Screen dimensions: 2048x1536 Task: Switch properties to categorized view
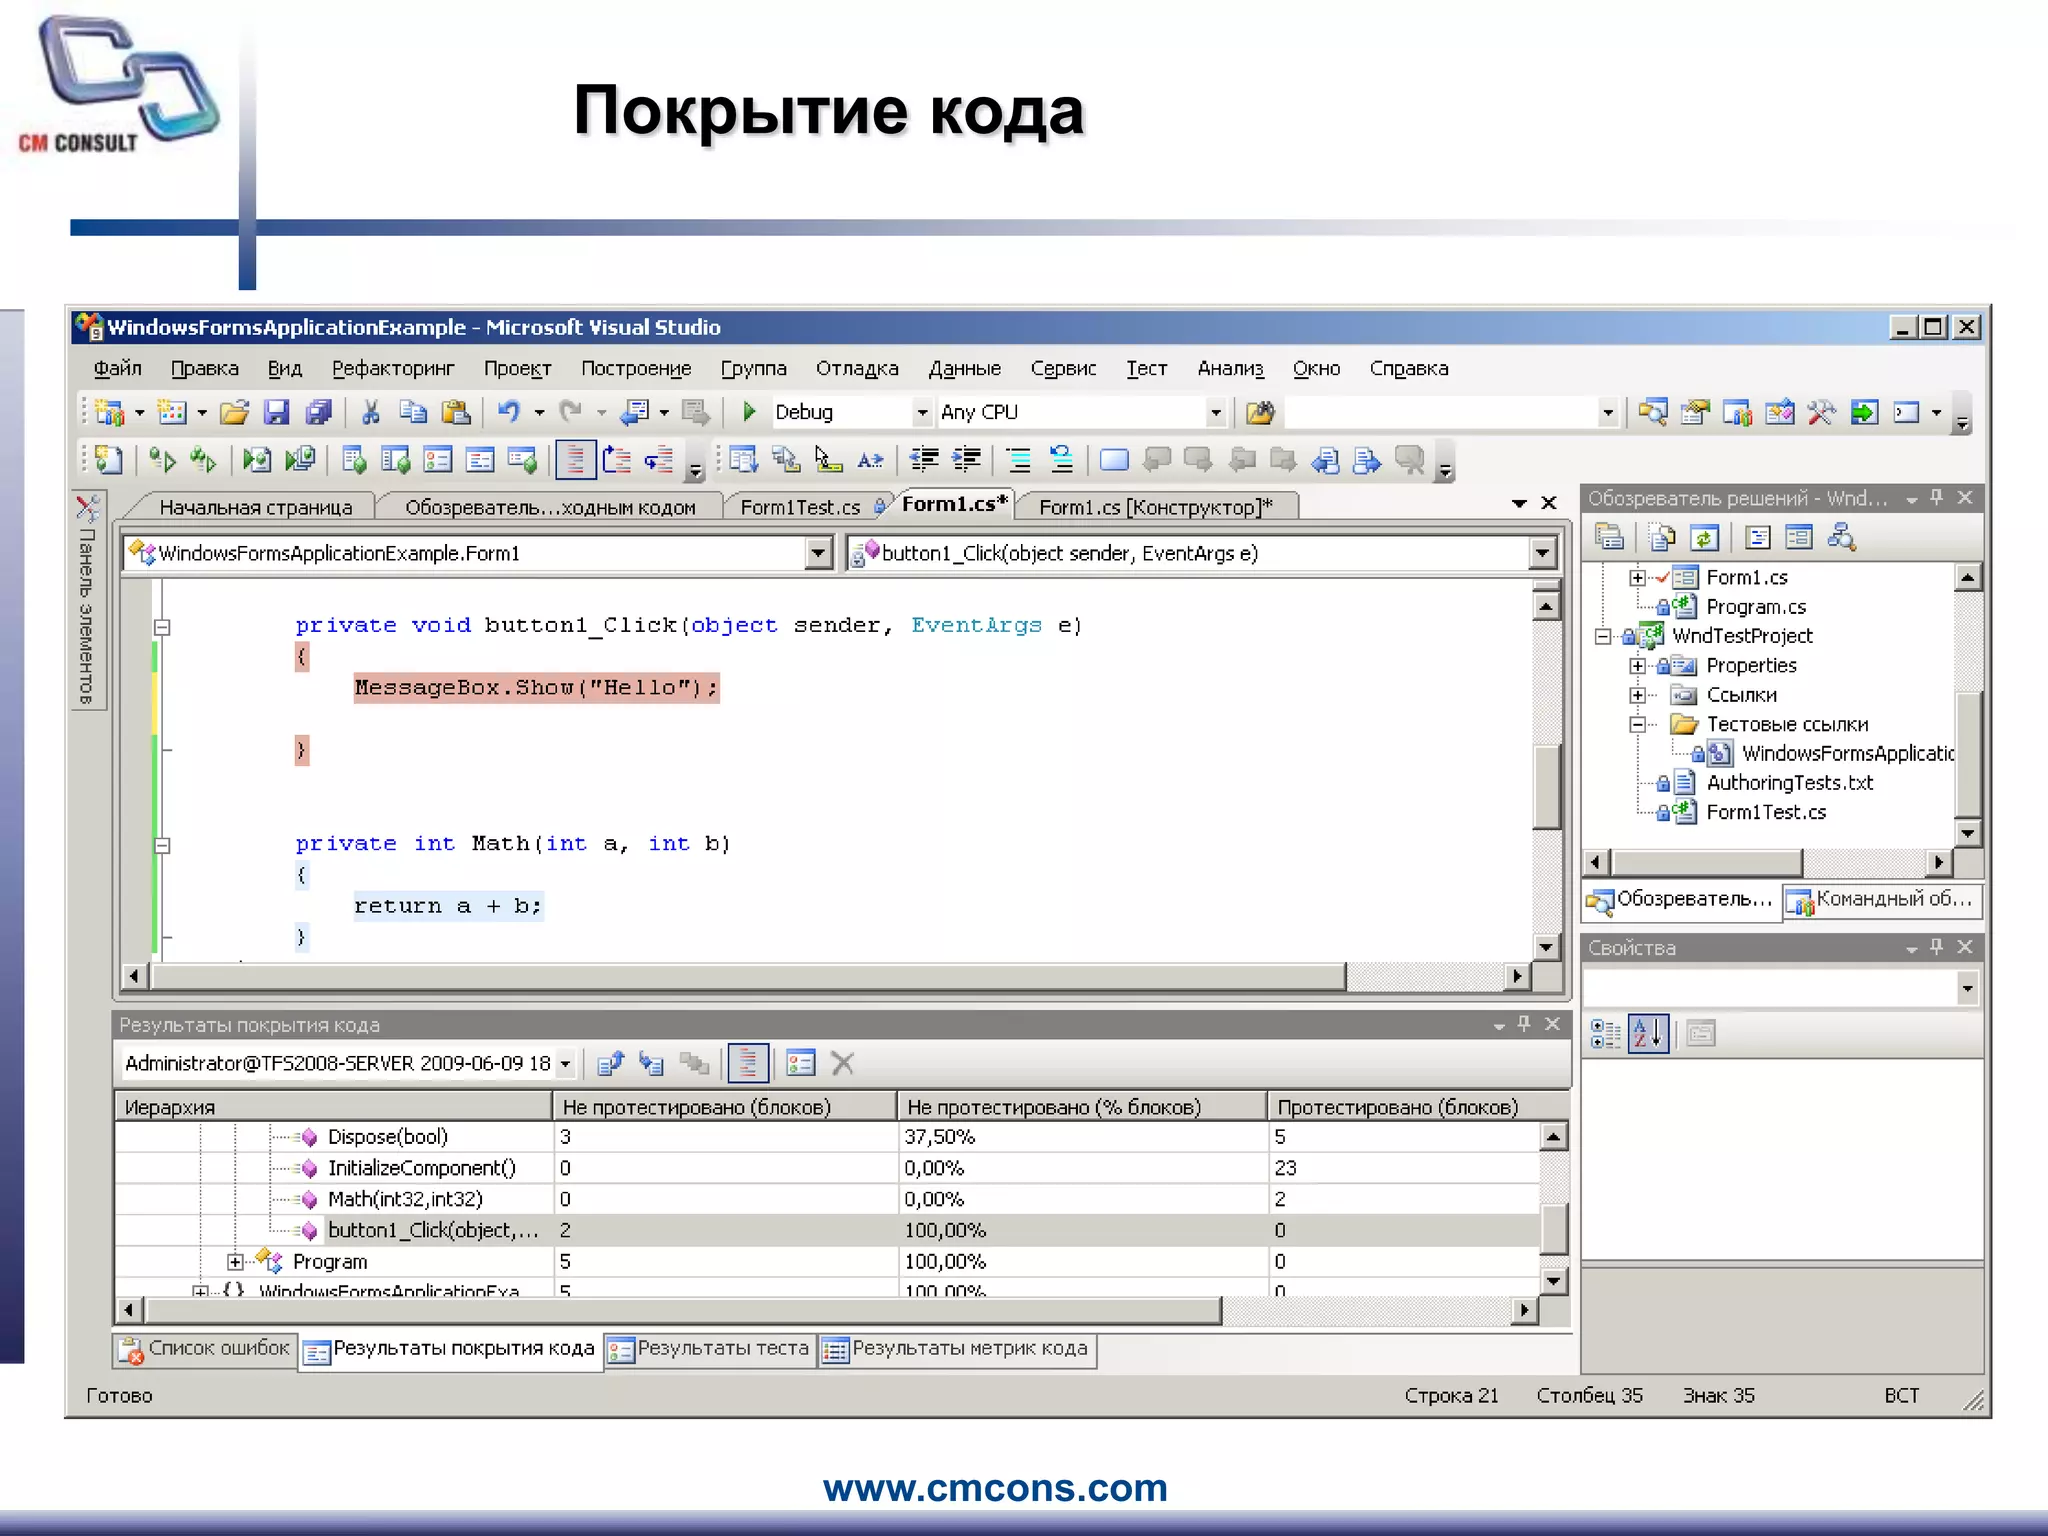tap(1605, 1034)
